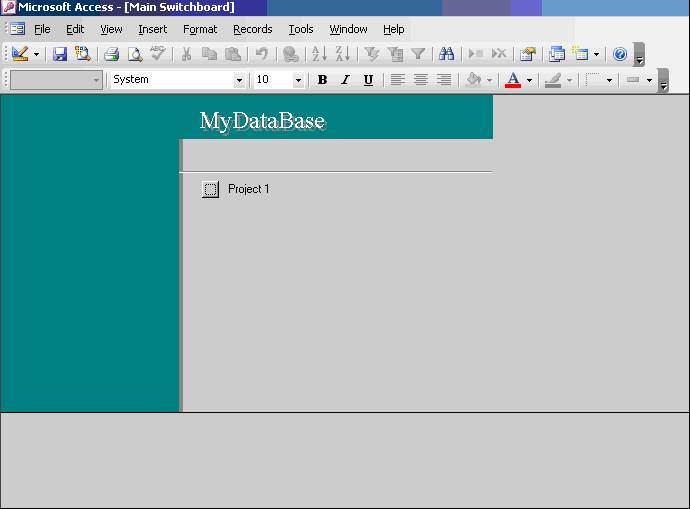Viewport: 690px width, 509px height.
Task: Select Center alignment
Action: (x=421, y=80)
